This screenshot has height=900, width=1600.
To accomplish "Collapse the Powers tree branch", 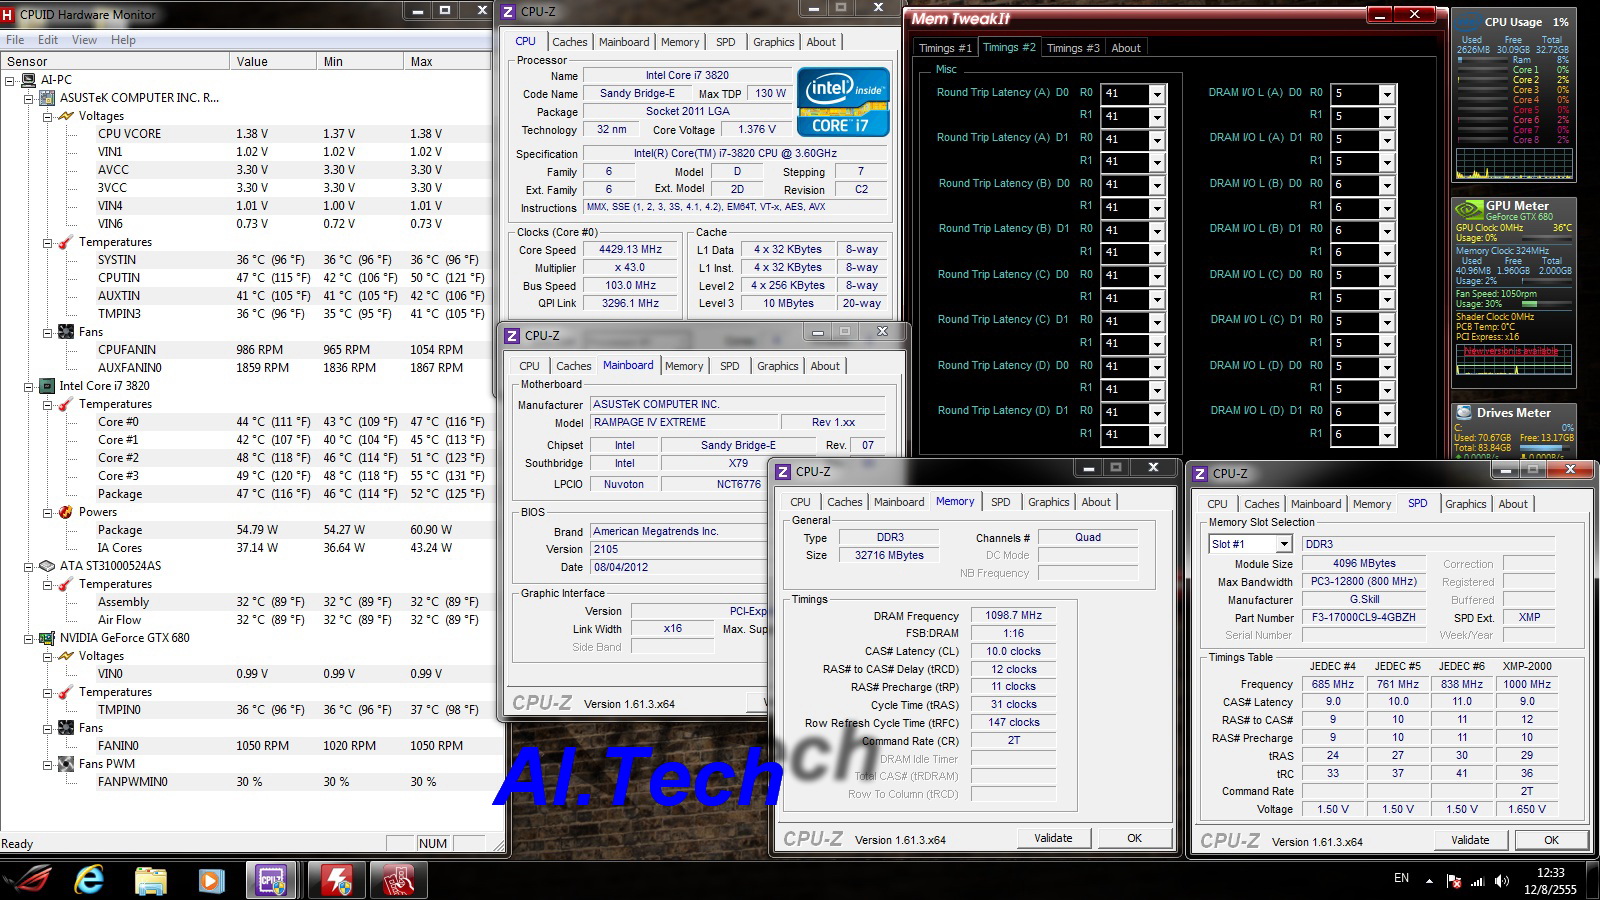I will [x=47, y=512].
